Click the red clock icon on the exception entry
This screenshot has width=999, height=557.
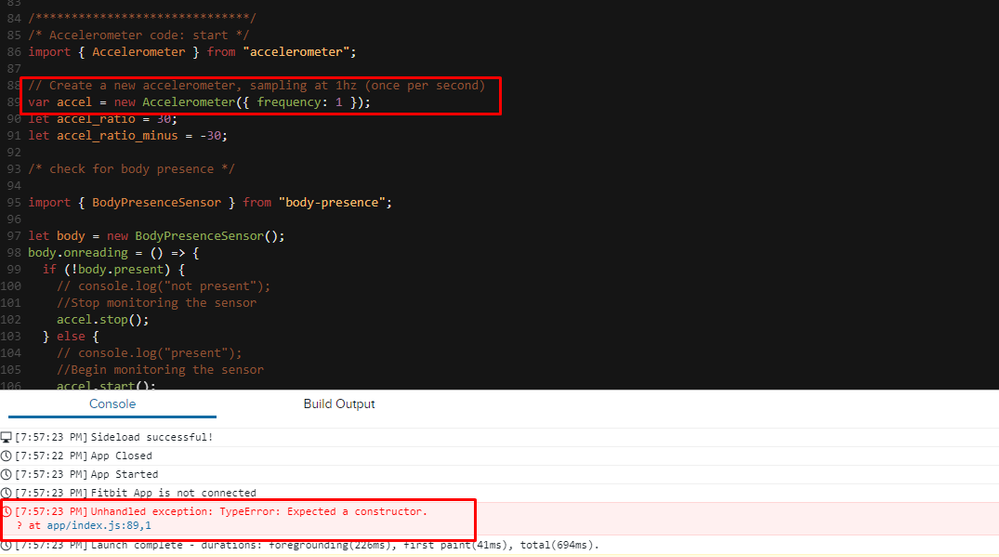point(6,512)
